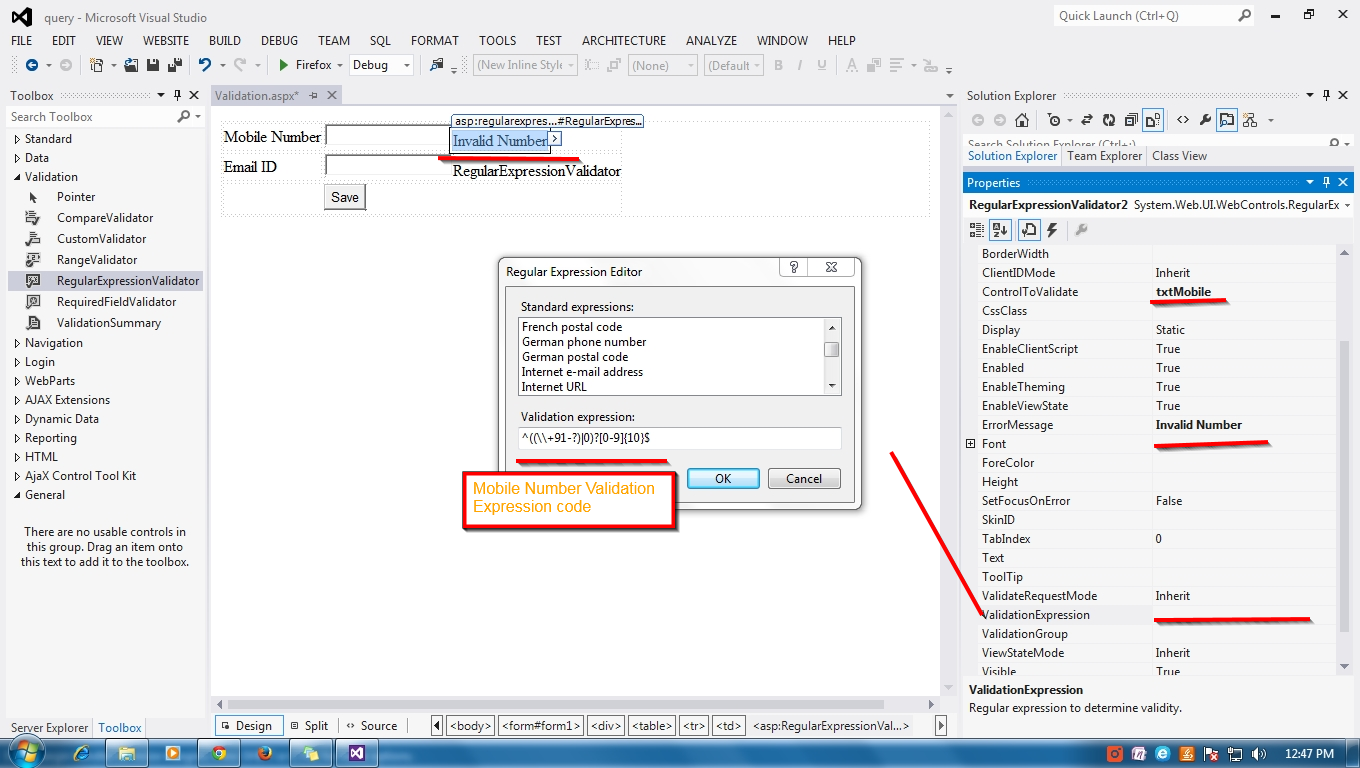Toggle Preview Selected Items in Solution Explorer
1360x768 pixels.
[x=1227, y=120]
